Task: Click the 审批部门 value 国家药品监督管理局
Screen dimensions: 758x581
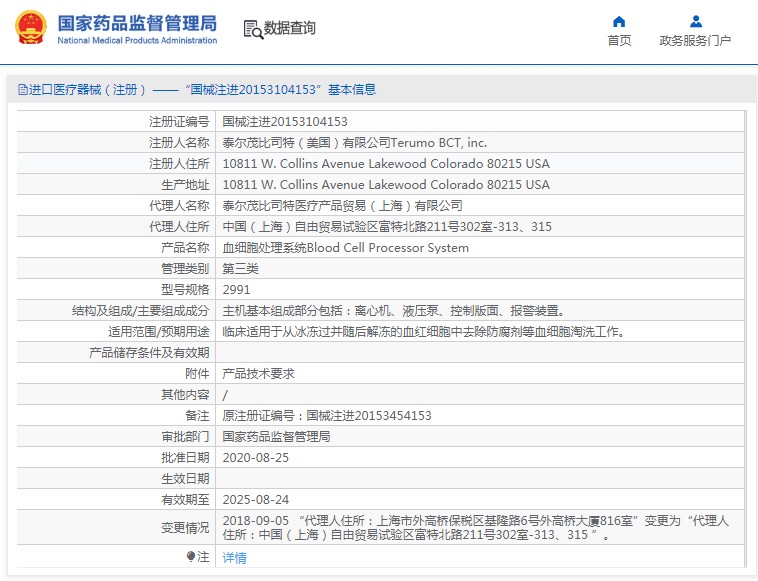Action: tap(276, 437)
